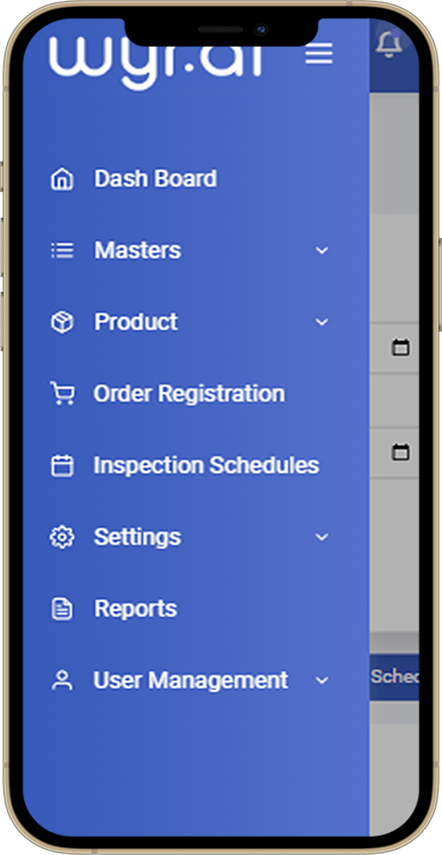Expand the Settings submenu chevron
Image resolution: width=442 pixels, height=855 pixels.
(322, 537)
